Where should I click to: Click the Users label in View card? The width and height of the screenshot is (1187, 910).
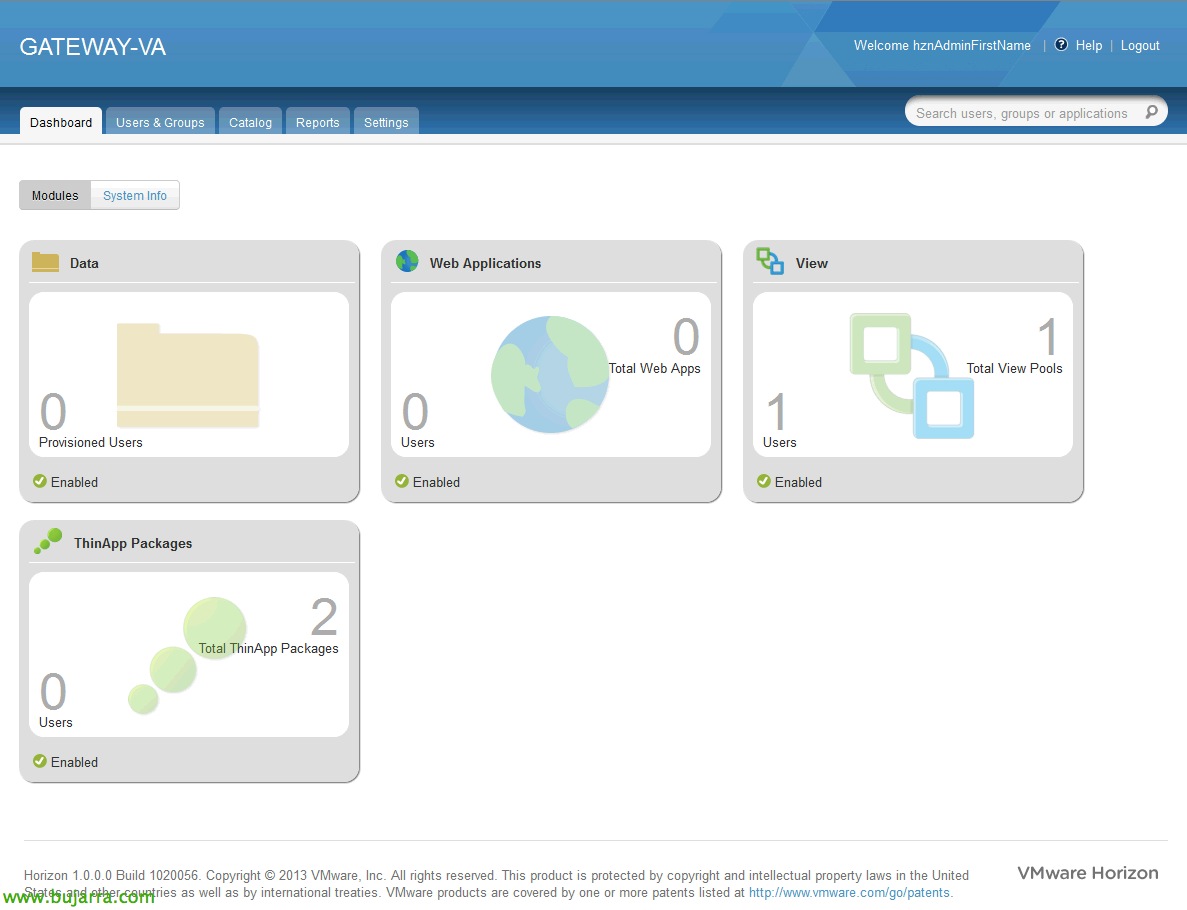(x=780, y=442)
